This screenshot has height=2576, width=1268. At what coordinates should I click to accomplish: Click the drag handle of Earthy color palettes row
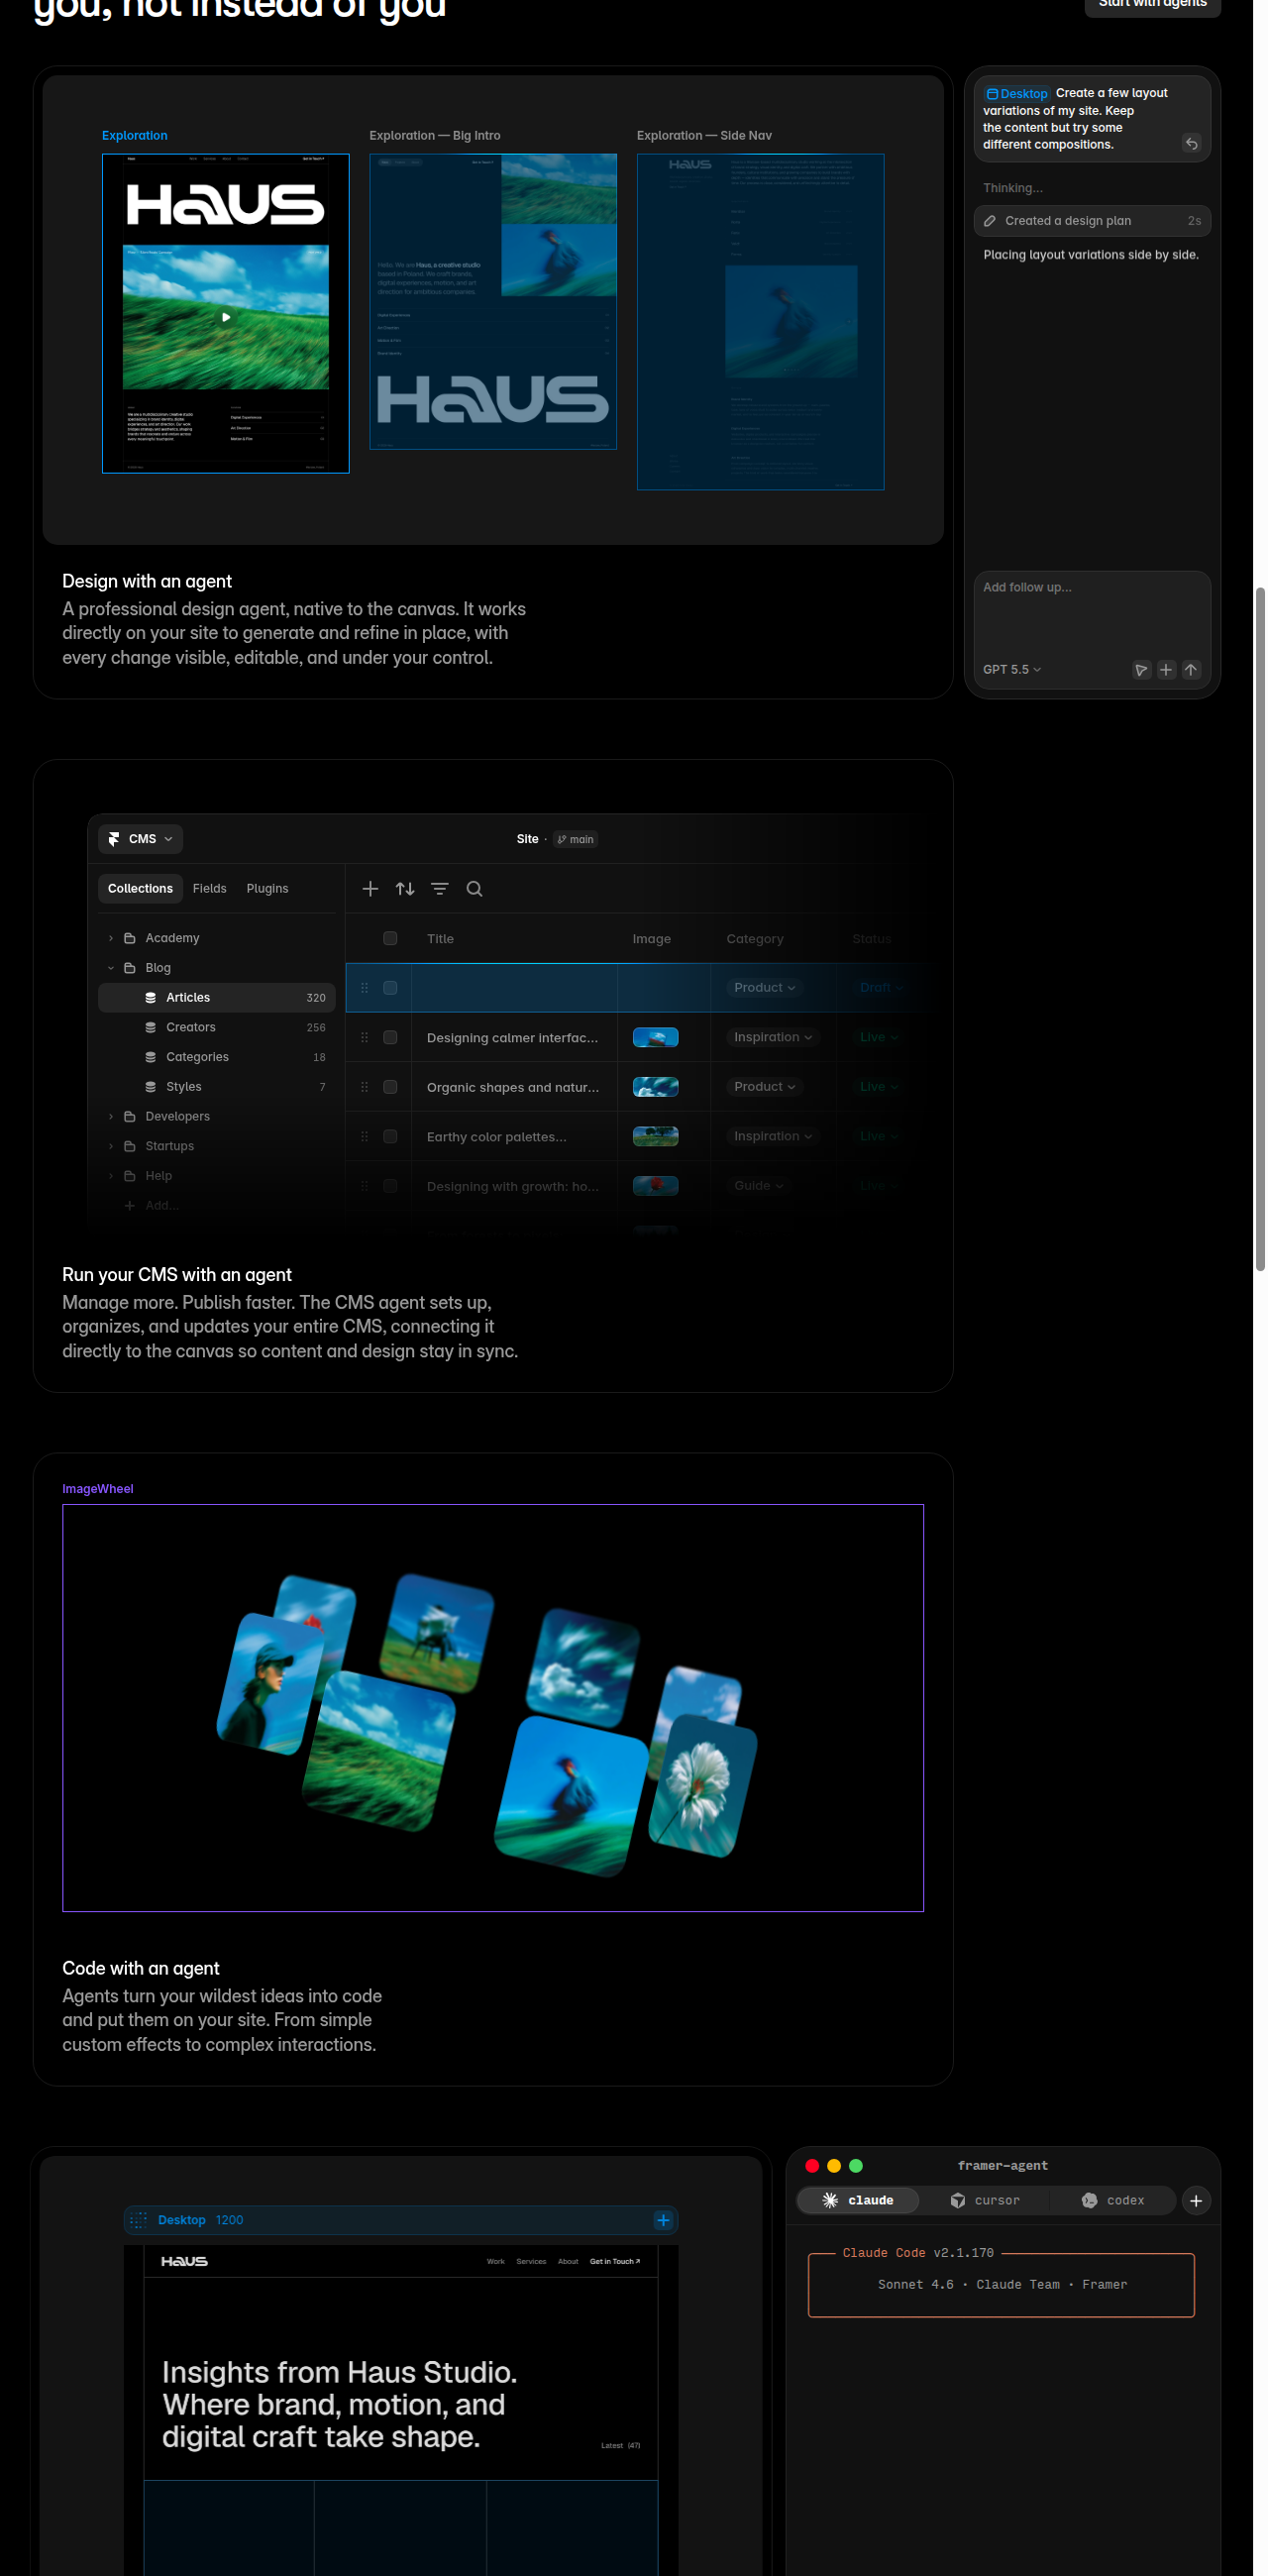pos(365,1137)
